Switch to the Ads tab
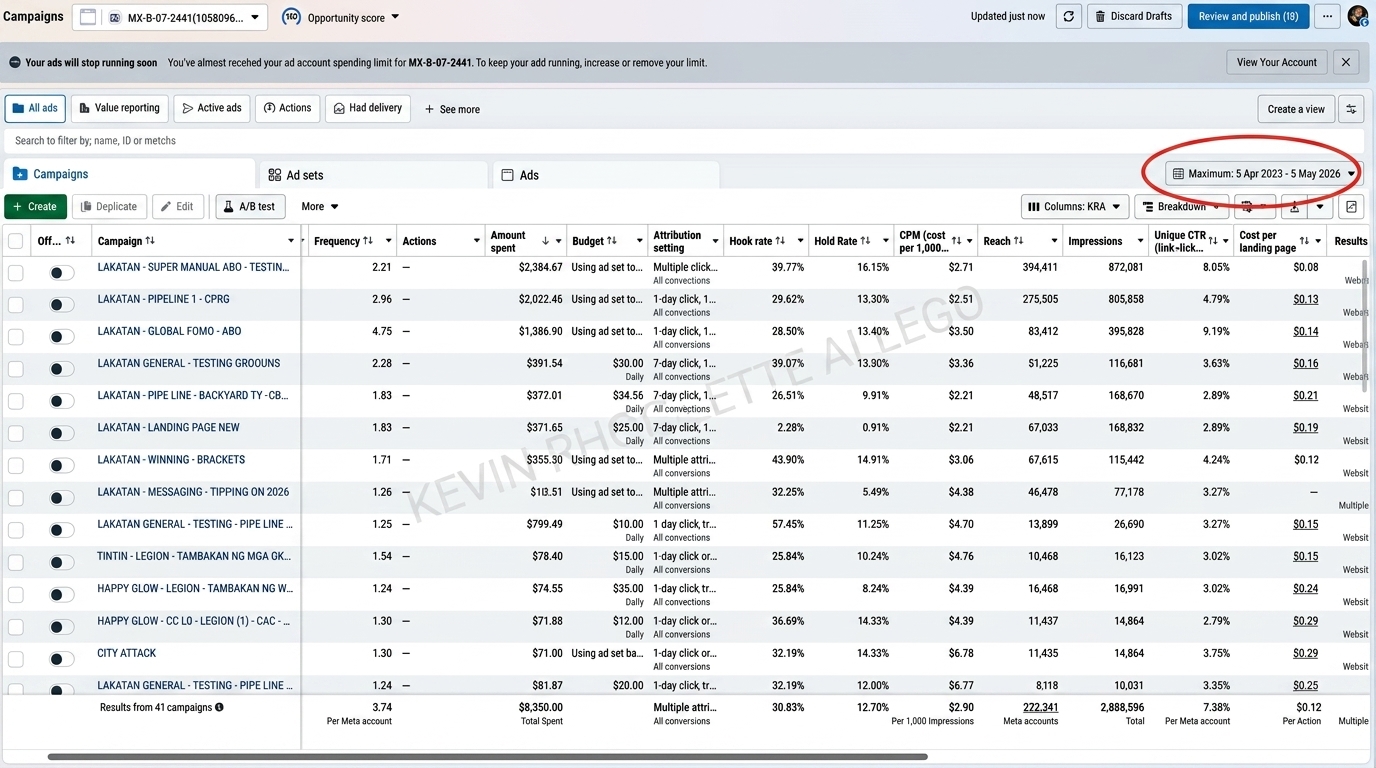 tap(606, 175)
